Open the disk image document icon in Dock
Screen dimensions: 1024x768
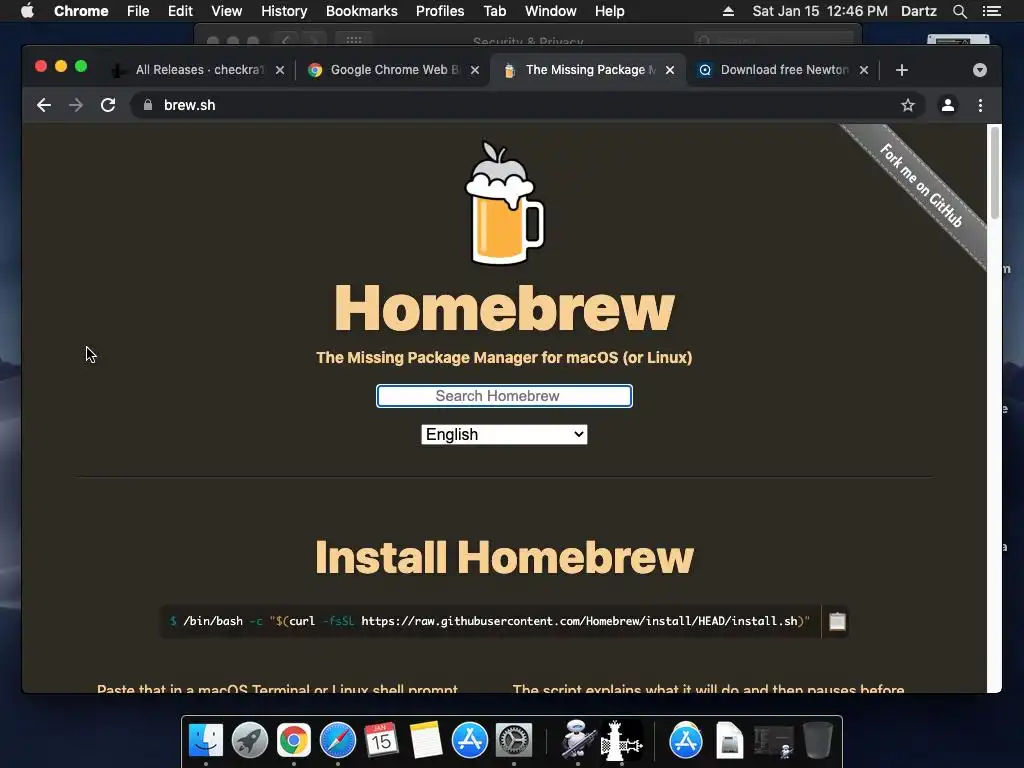tap(729, 741)
